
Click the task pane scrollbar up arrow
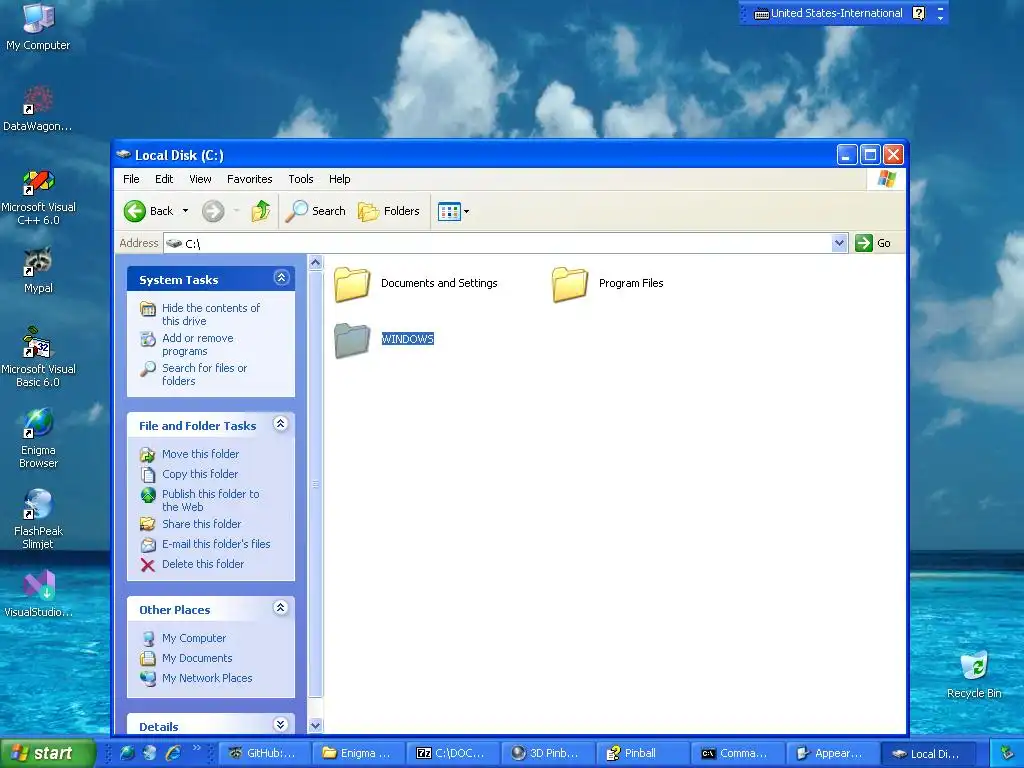315,263
